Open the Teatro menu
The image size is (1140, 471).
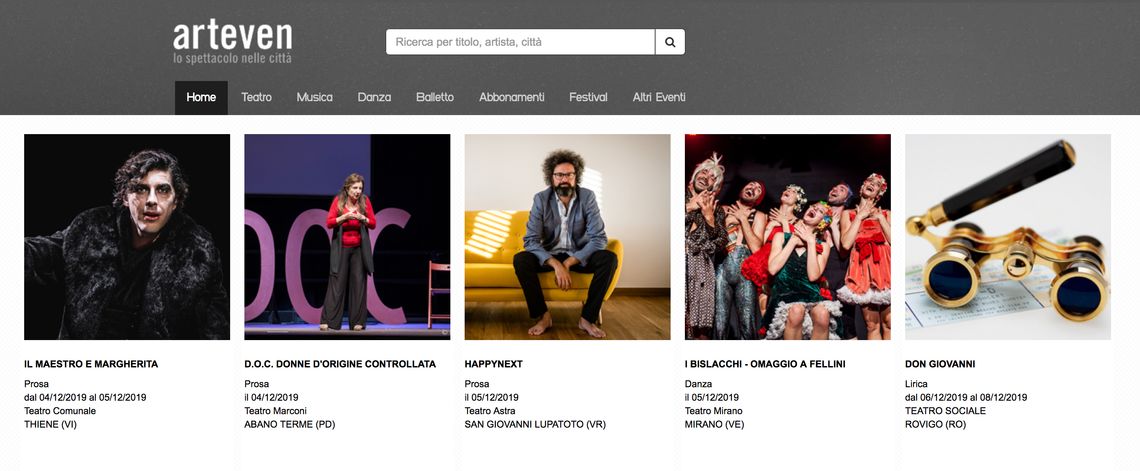tap(256, 98)
